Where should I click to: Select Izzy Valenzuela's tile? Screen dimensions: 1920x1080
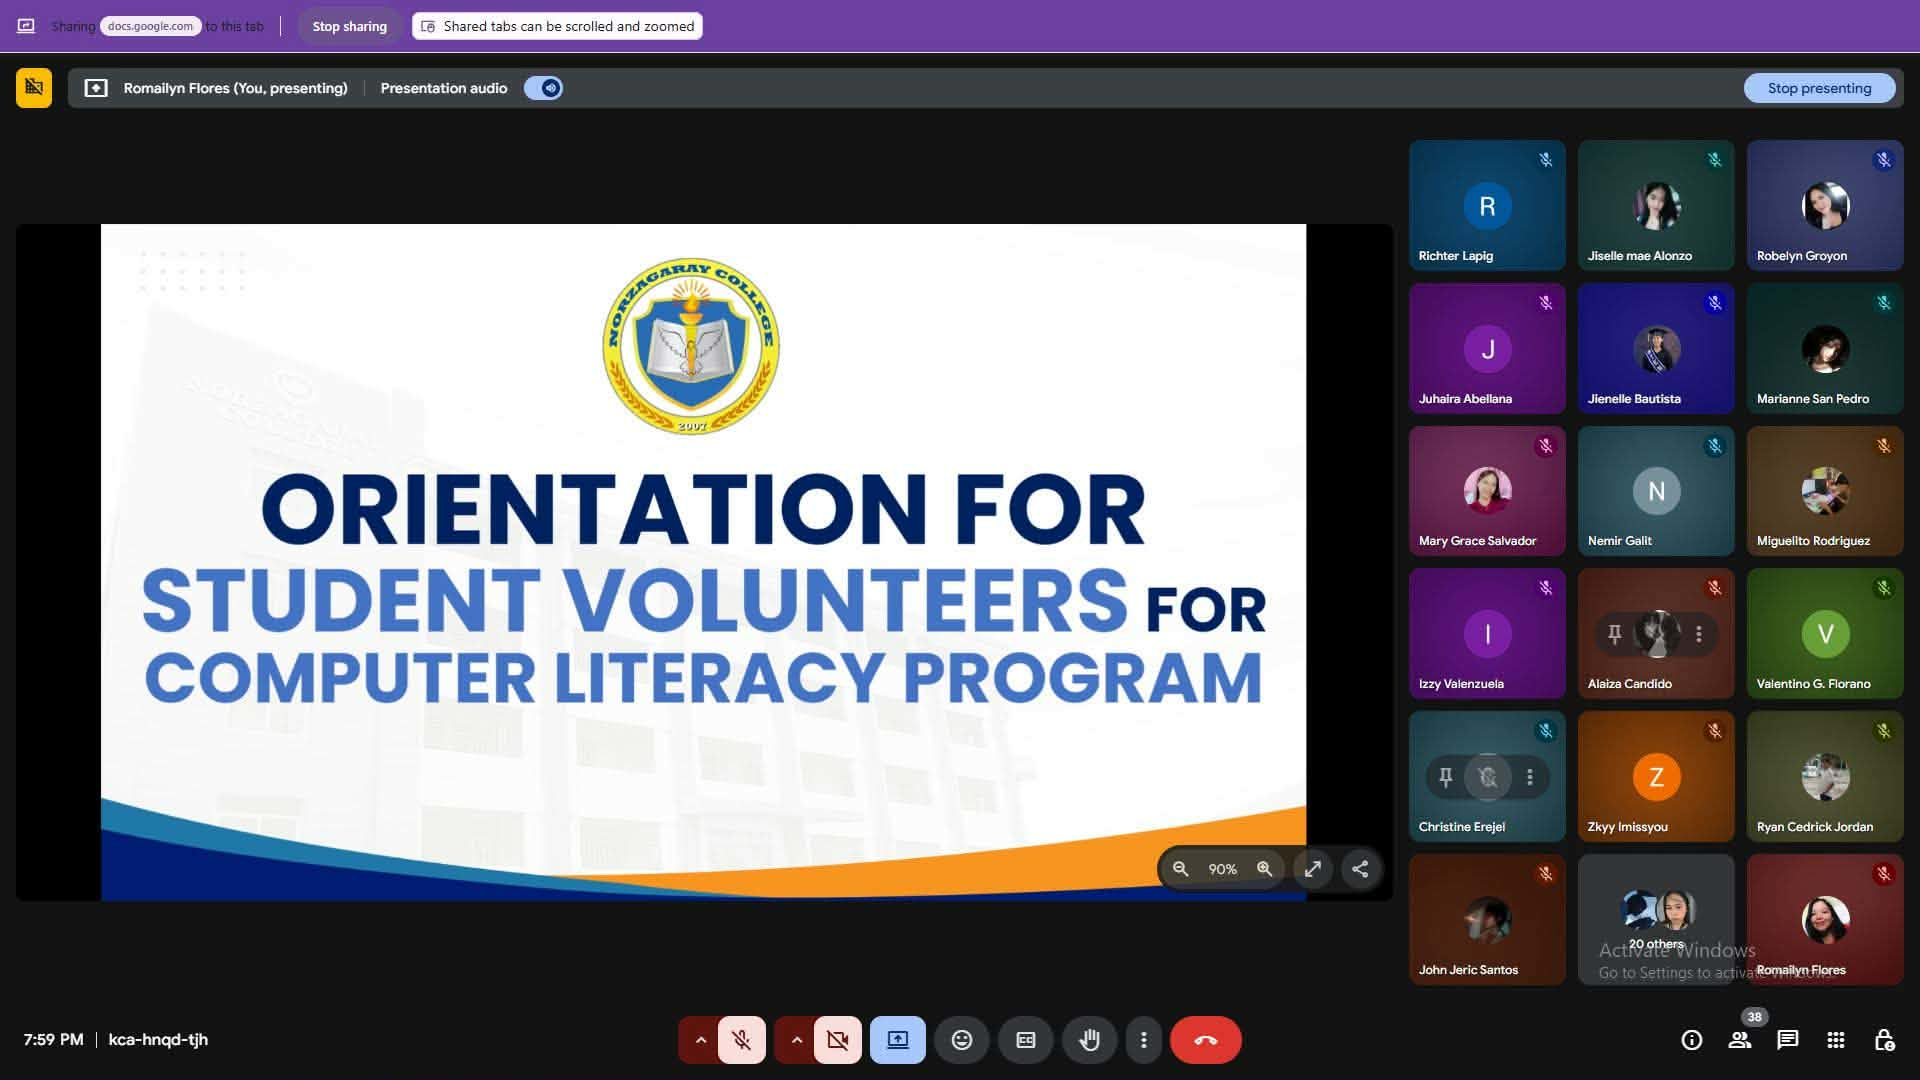[1487, 634]
